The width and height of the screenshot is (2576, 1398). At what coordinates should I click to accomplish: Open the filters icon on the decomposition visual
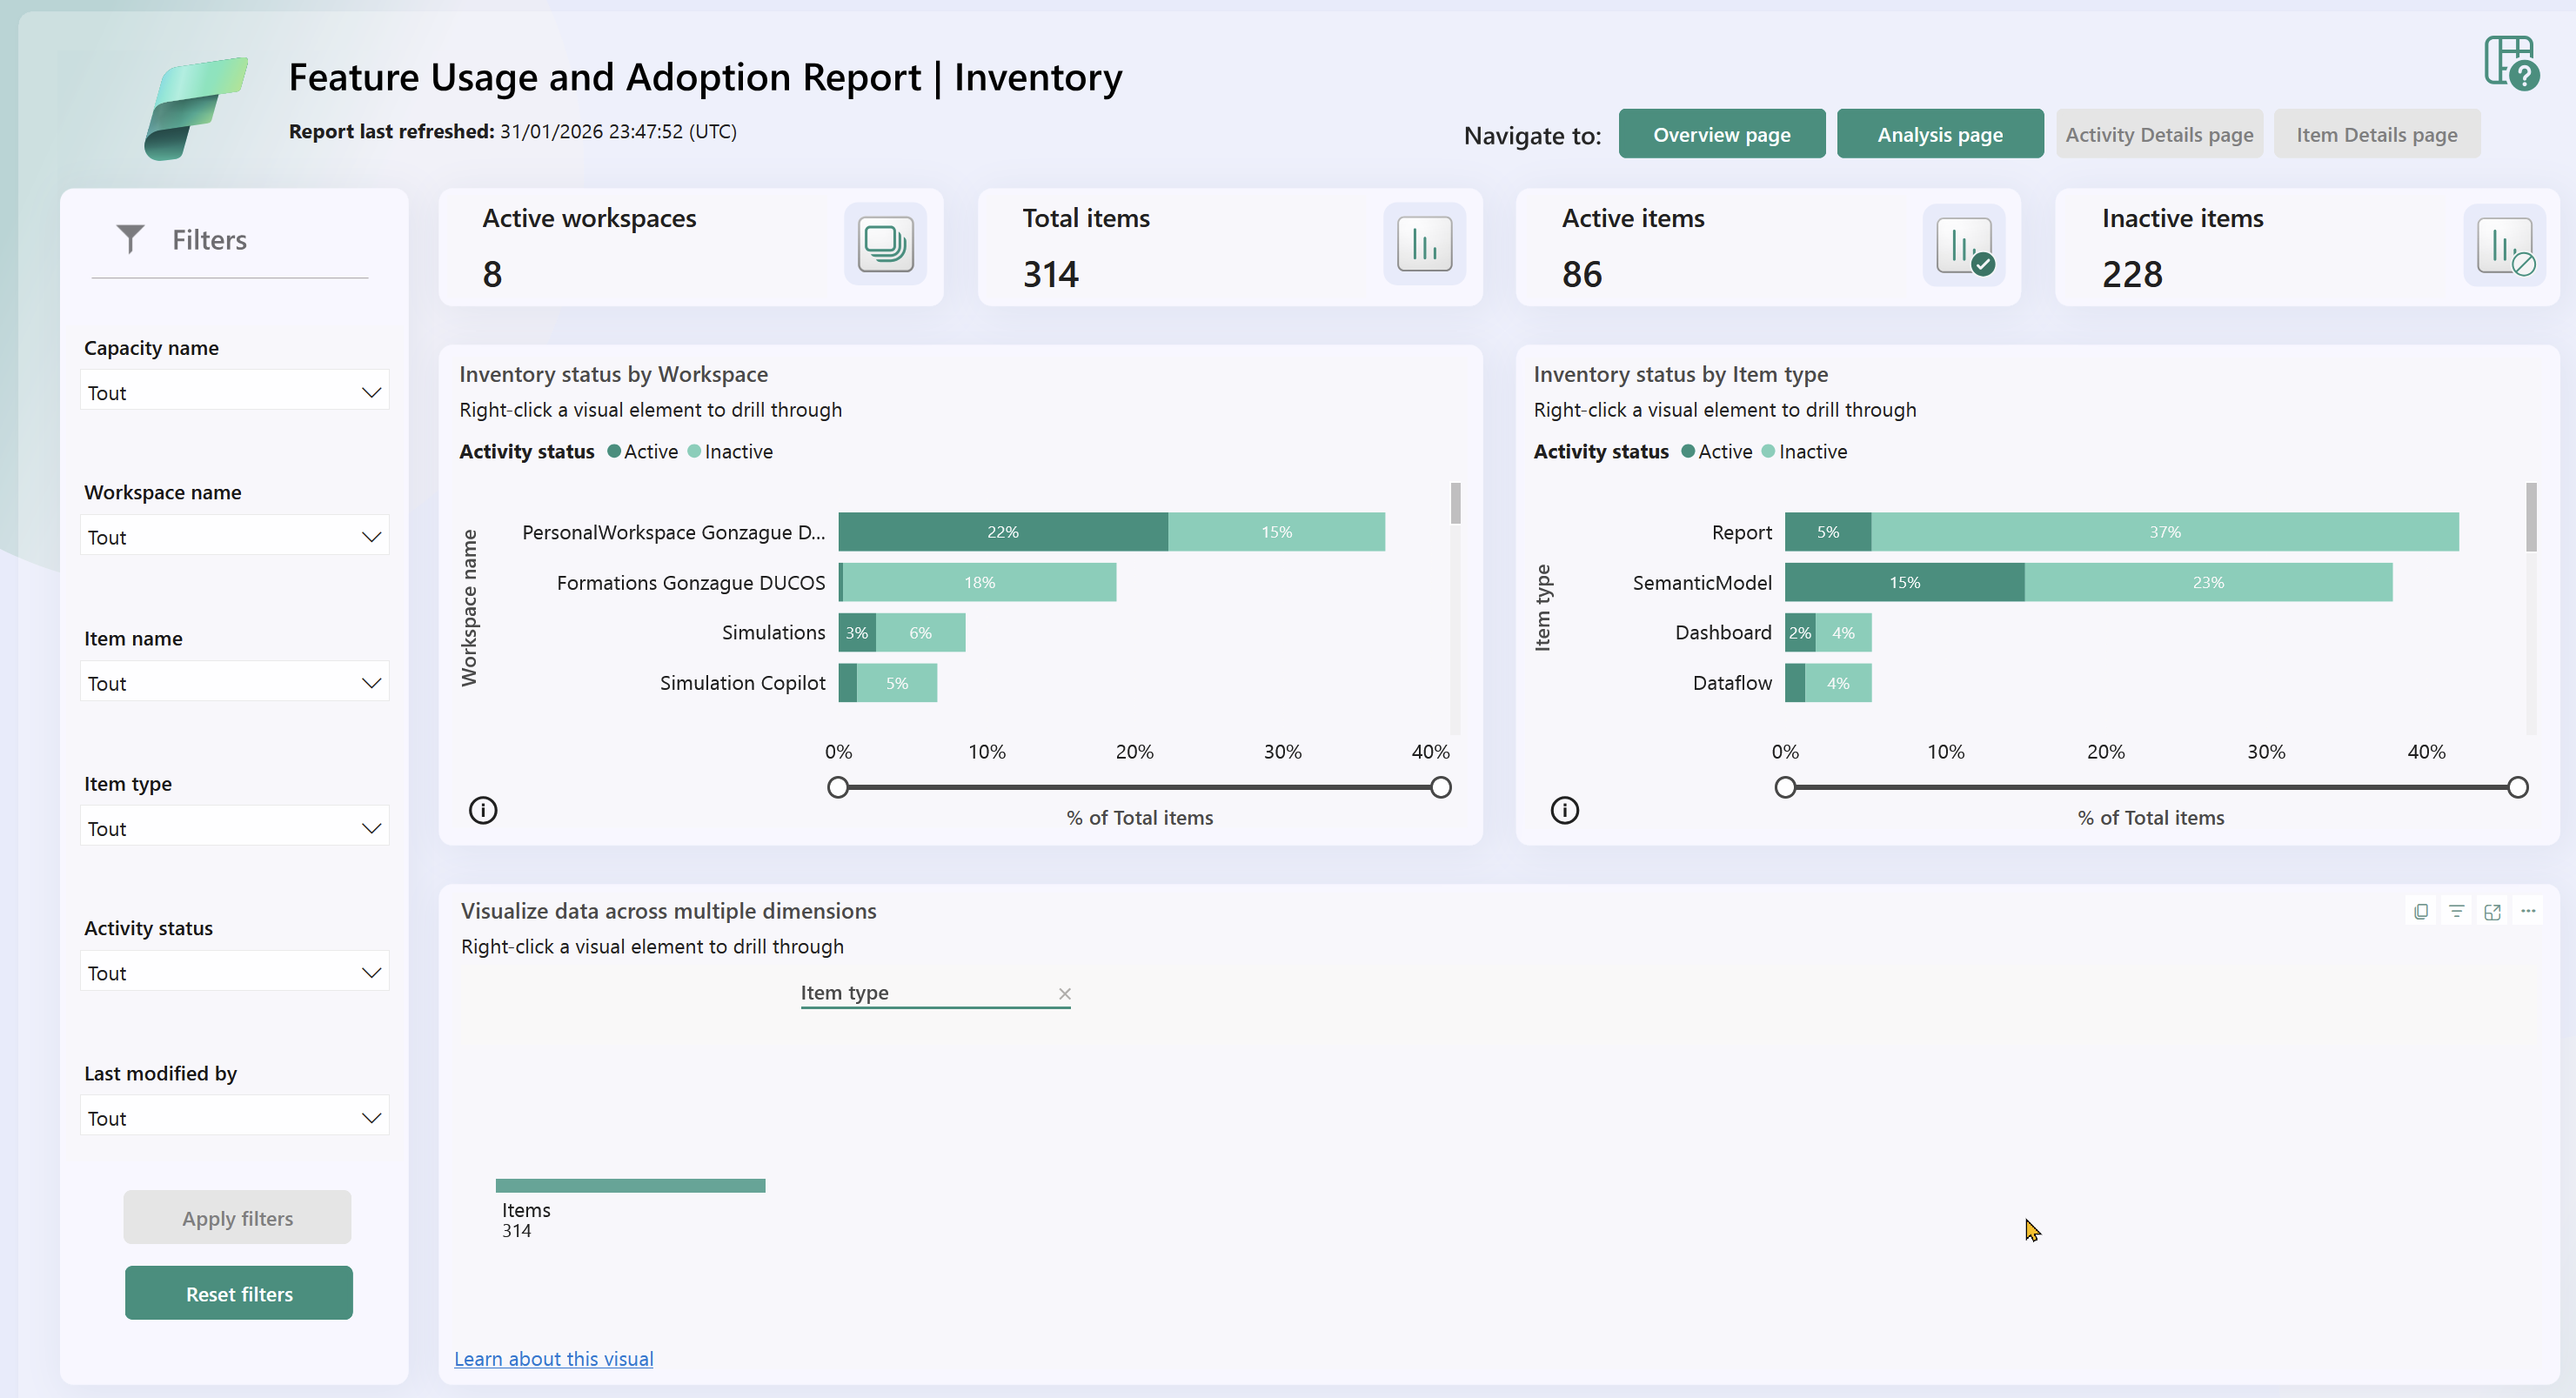click(x=2456, y=911)
